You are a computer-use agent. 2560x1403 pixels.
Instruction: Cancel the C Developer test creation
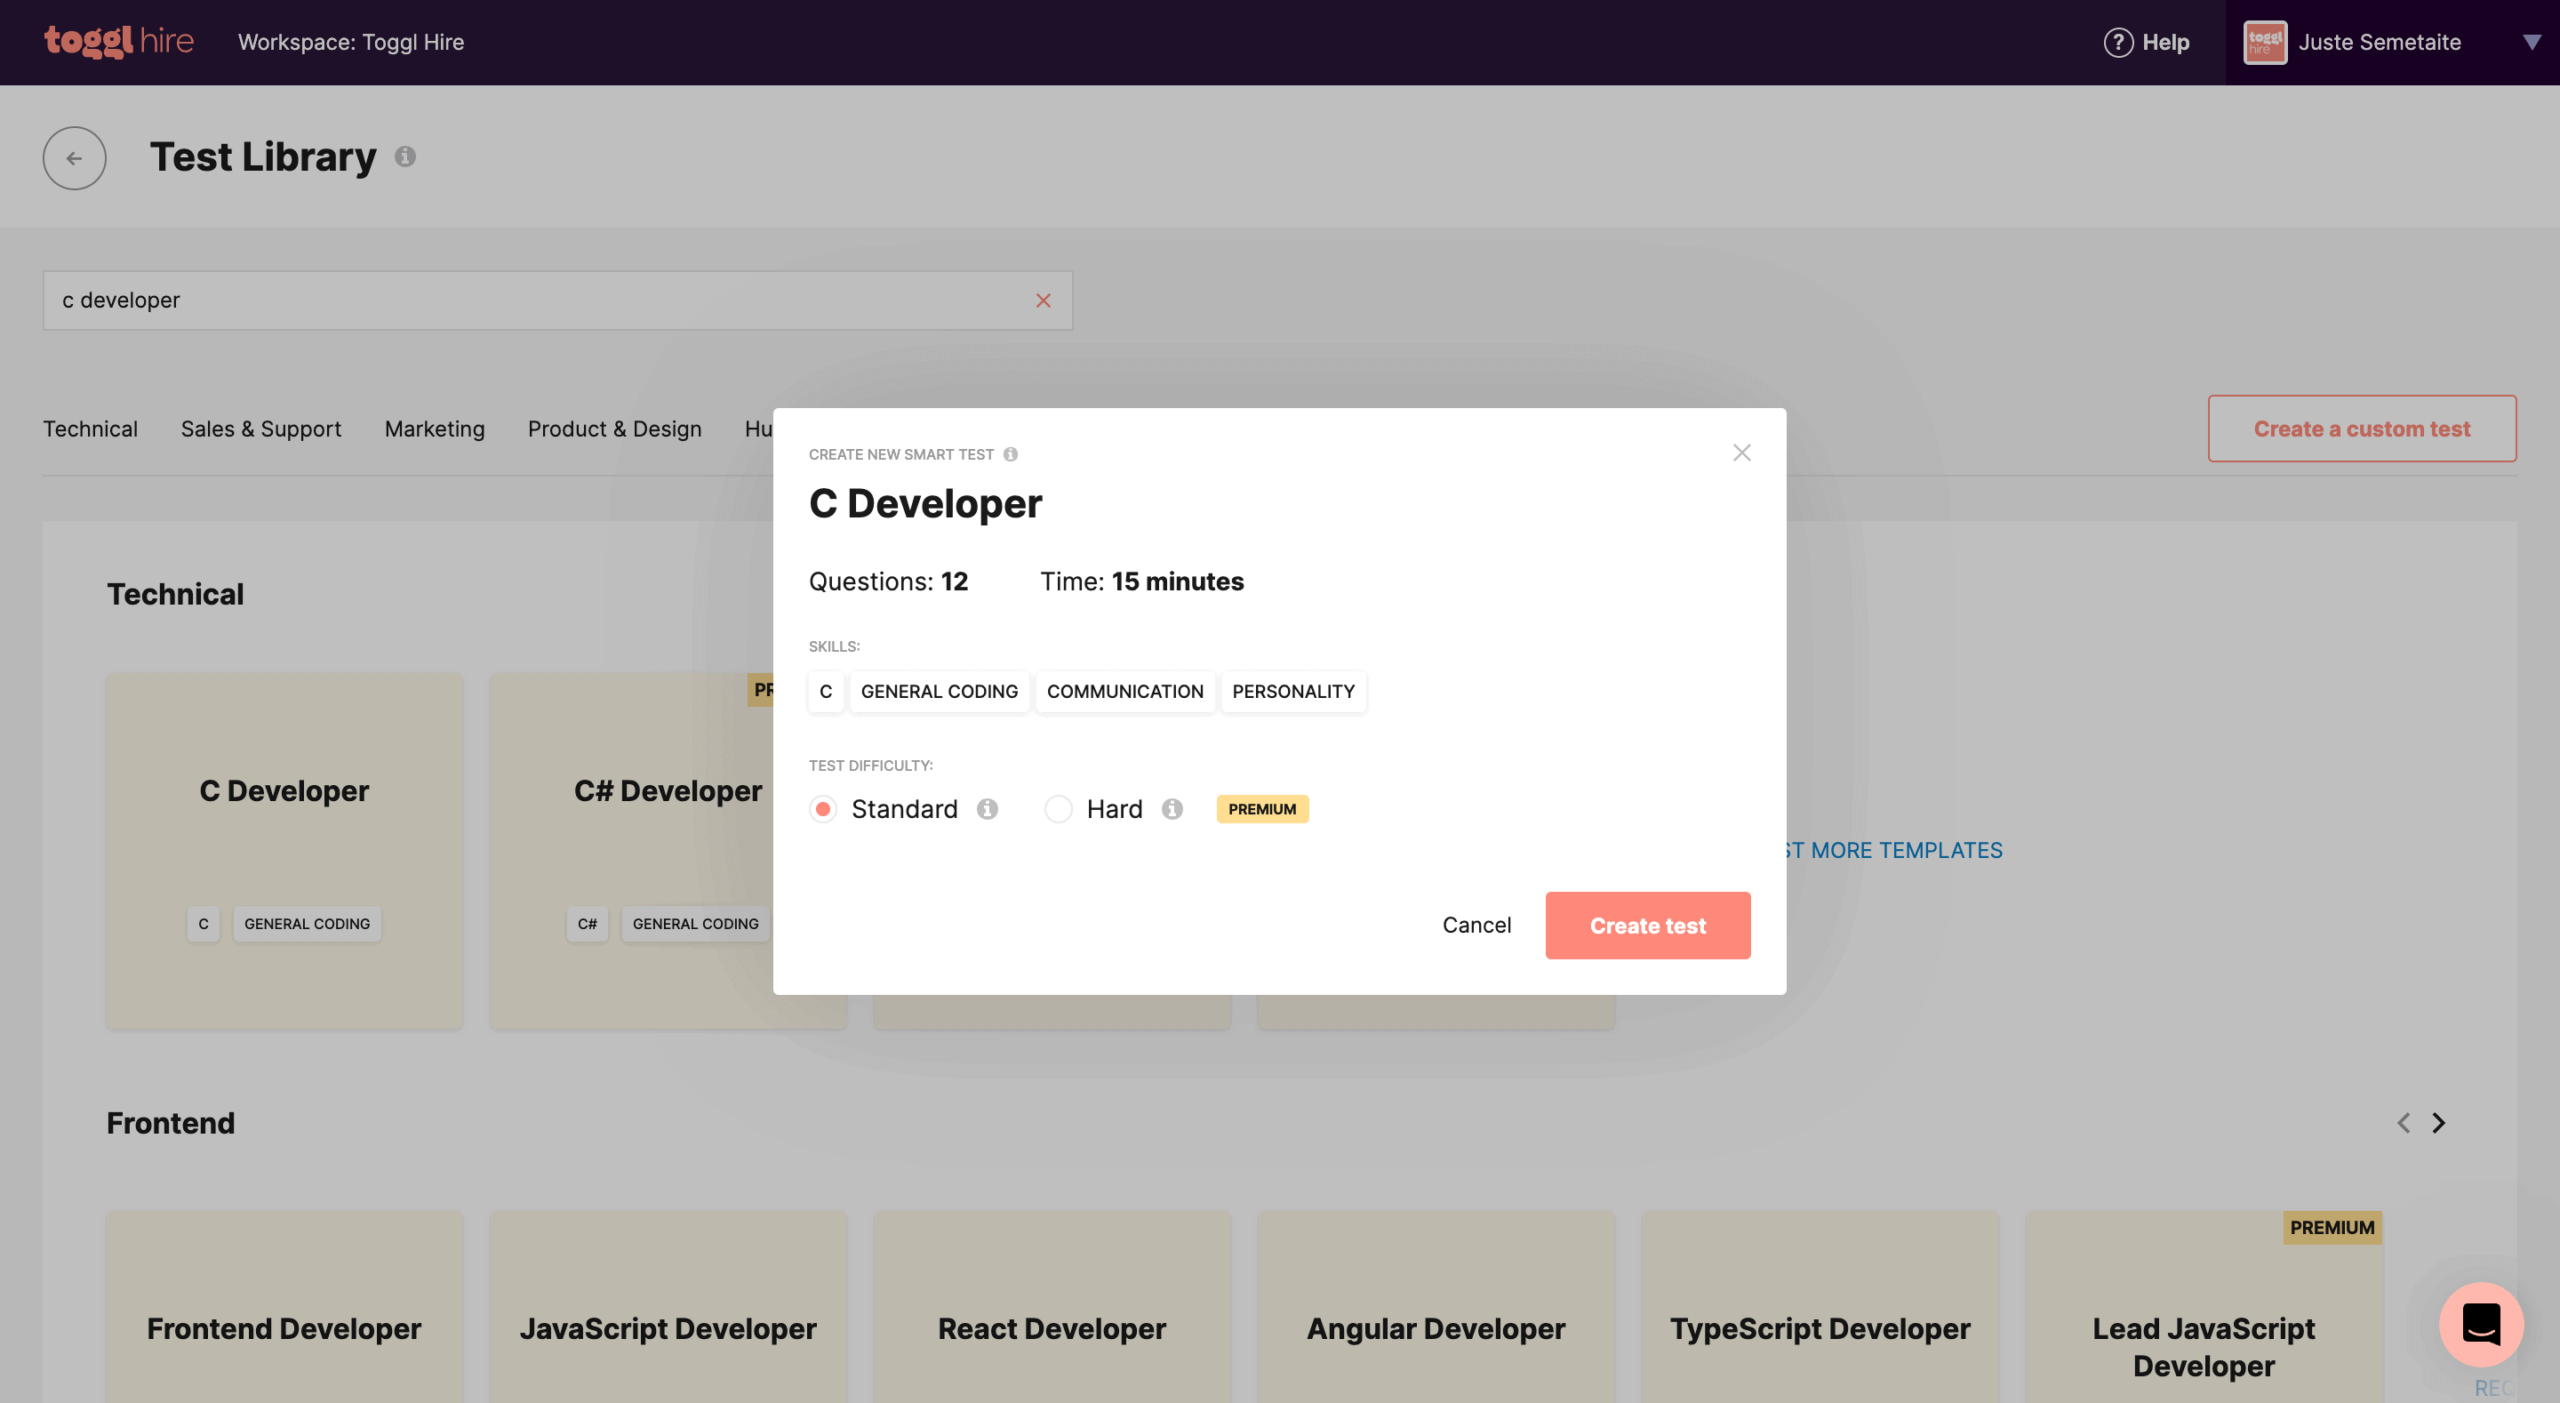click(1477, 925)
